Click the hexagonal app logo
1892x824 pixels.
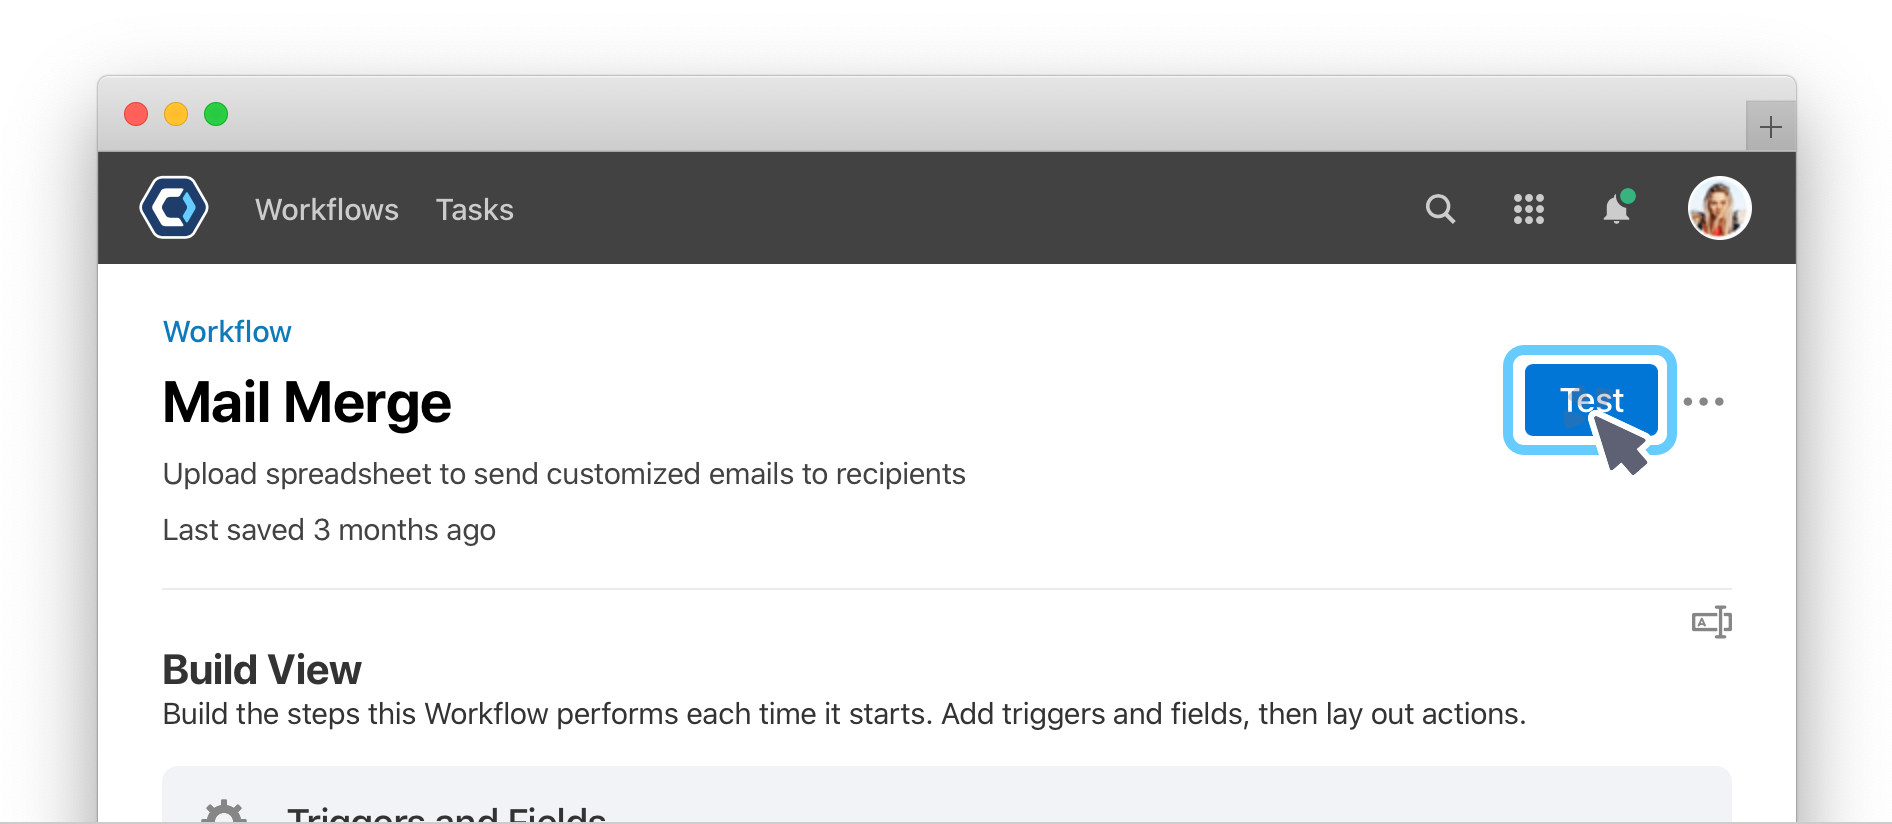pyautogui.click(x=174, y=208)
